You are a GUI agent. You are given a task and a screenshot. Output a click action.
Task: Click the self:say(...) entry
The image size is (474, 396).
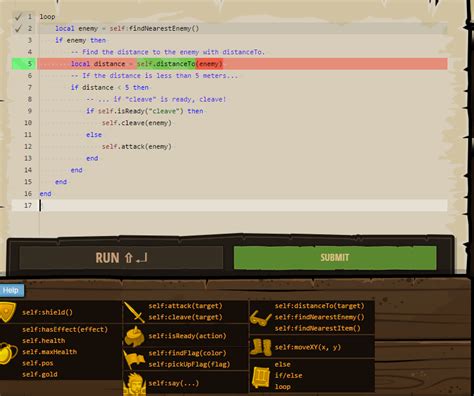174,383
